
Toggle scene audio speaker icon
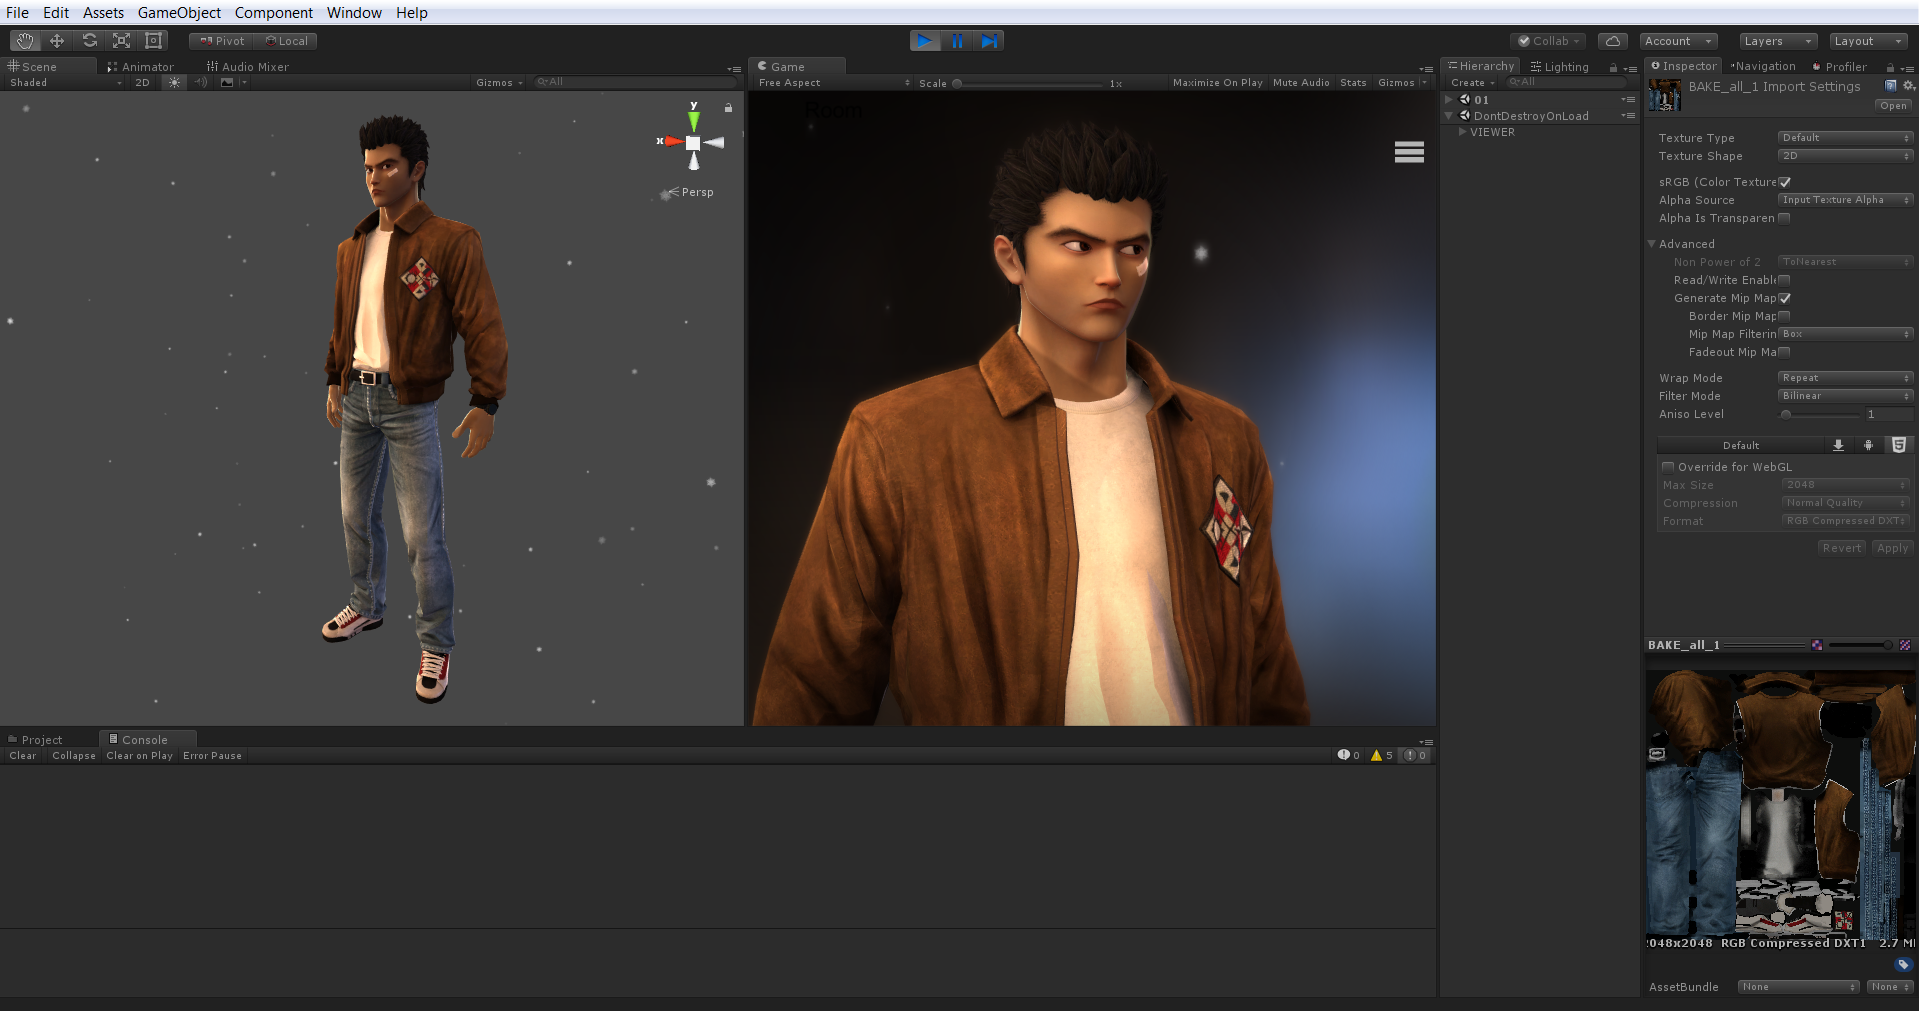tap(201, 83)
